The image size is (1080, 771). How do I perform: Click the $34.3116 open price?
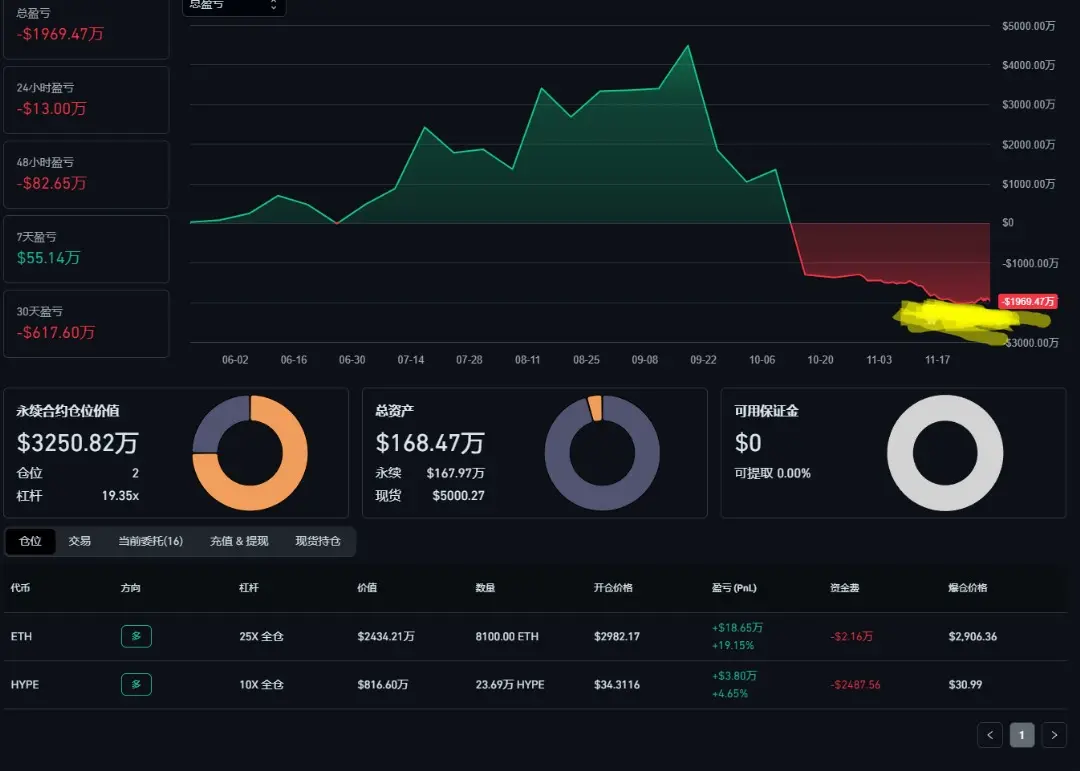617,684
